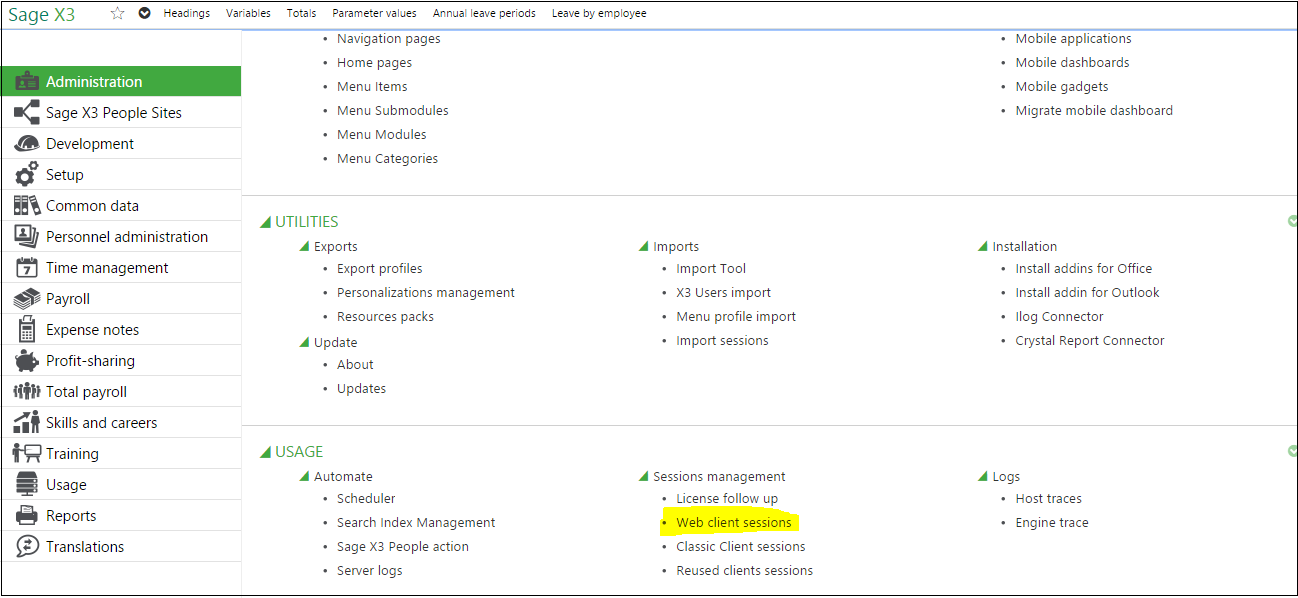
Task: Click the Profit-sharing piggy bank icon
Action: pos(27,361)
